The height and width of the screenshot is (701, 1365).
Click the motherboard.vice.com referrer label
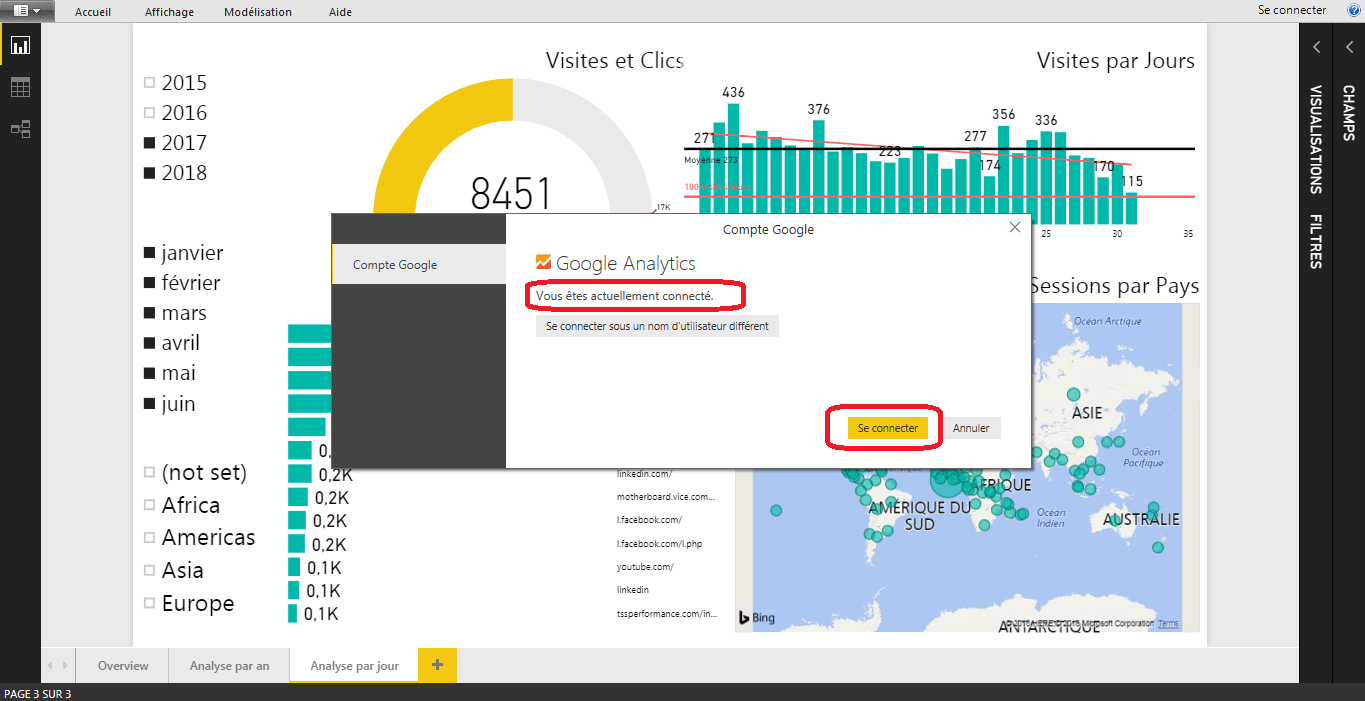666,496
